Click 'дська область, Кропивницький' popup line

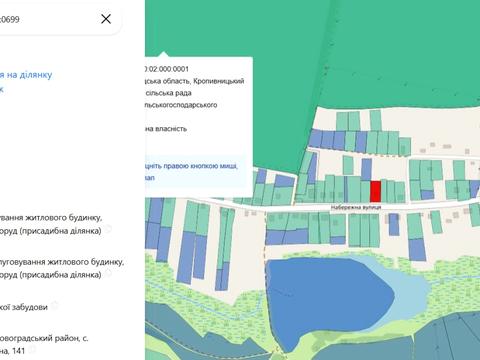pyautogui.click(x=195, y=81)
